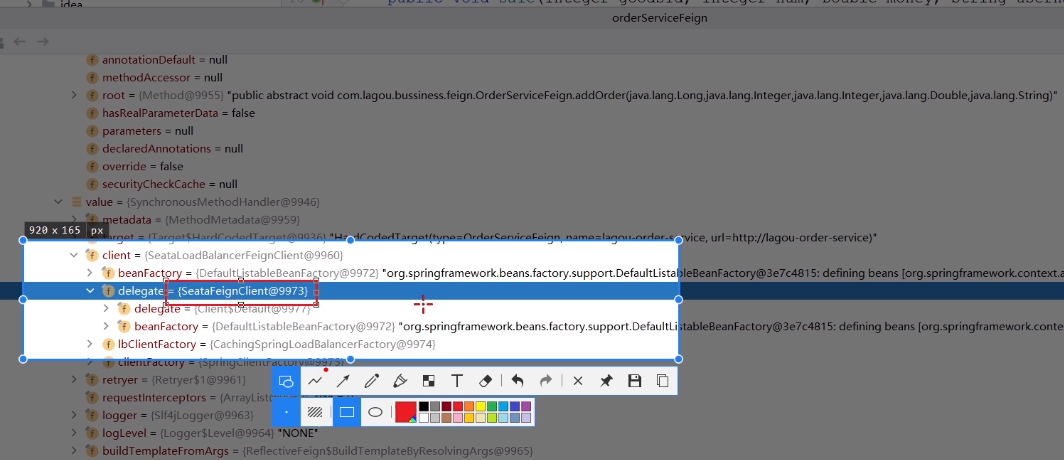This screenshot has height=460, width=1064.
Task: Expand the root Method@9955 node
Action: coord(74,95)
